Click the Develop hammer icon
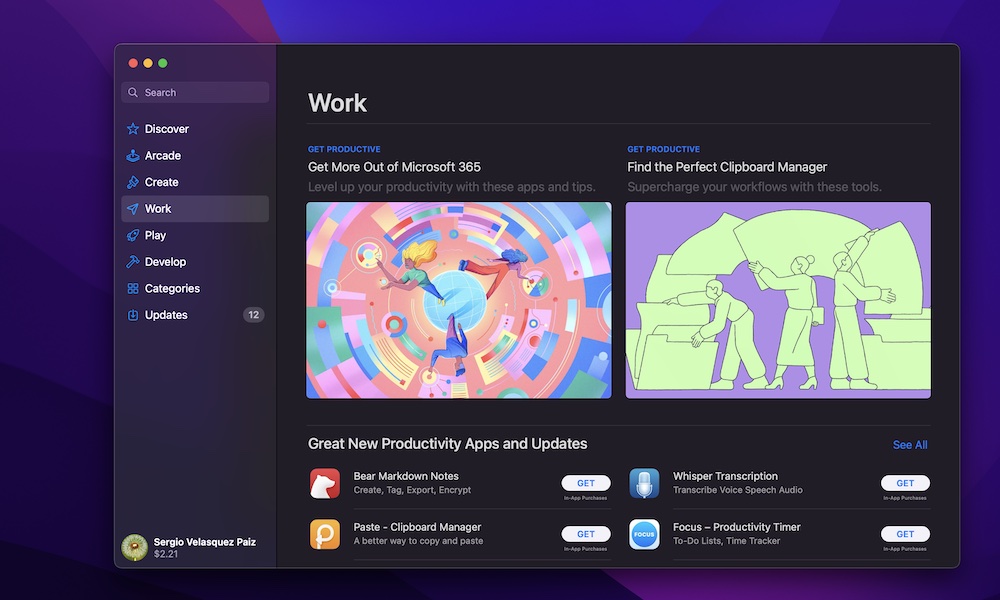Image resolution: width=1000 pixels, height=600 pixels. pyautogui.click(x=133, y=262)
